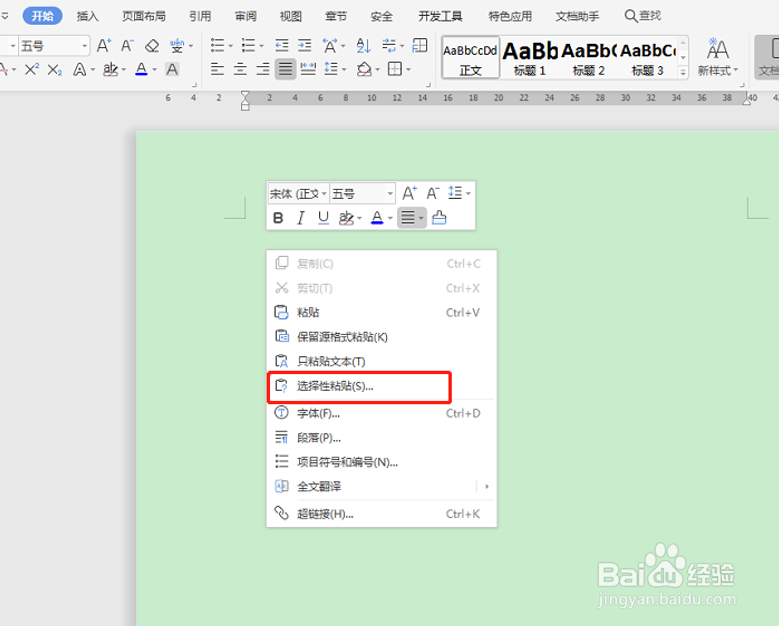Open the mini toolbar font size dropdown
The height and width of the screenshot is (626, 779).
pyautogui.click(x=390, y=194)
